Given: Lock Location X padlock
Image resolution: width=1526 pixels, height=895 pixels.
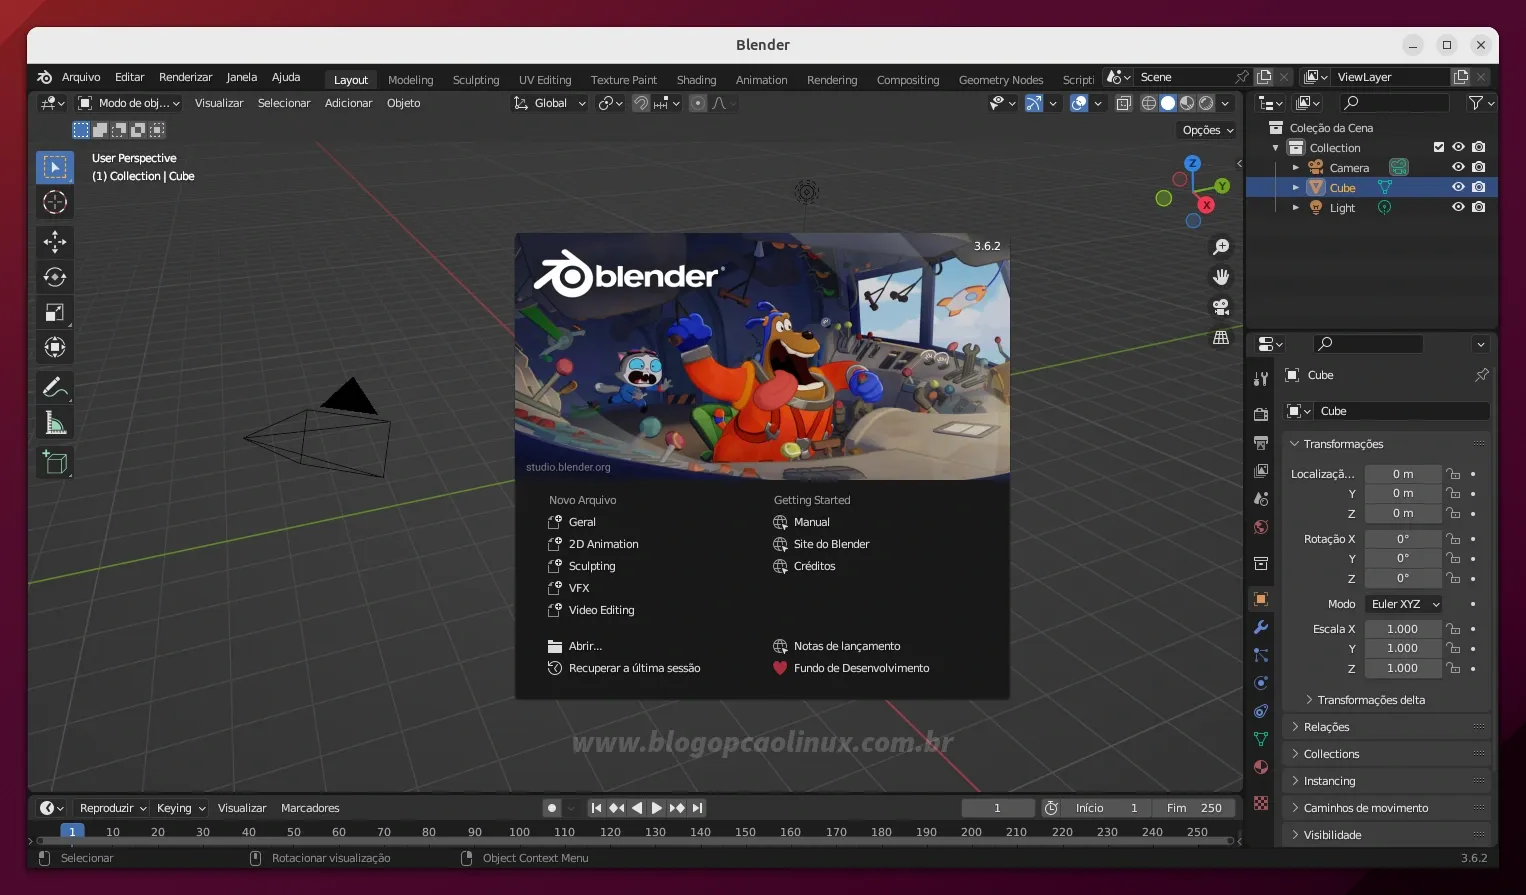Looking at the screenshot, I should pos(1454,474).
